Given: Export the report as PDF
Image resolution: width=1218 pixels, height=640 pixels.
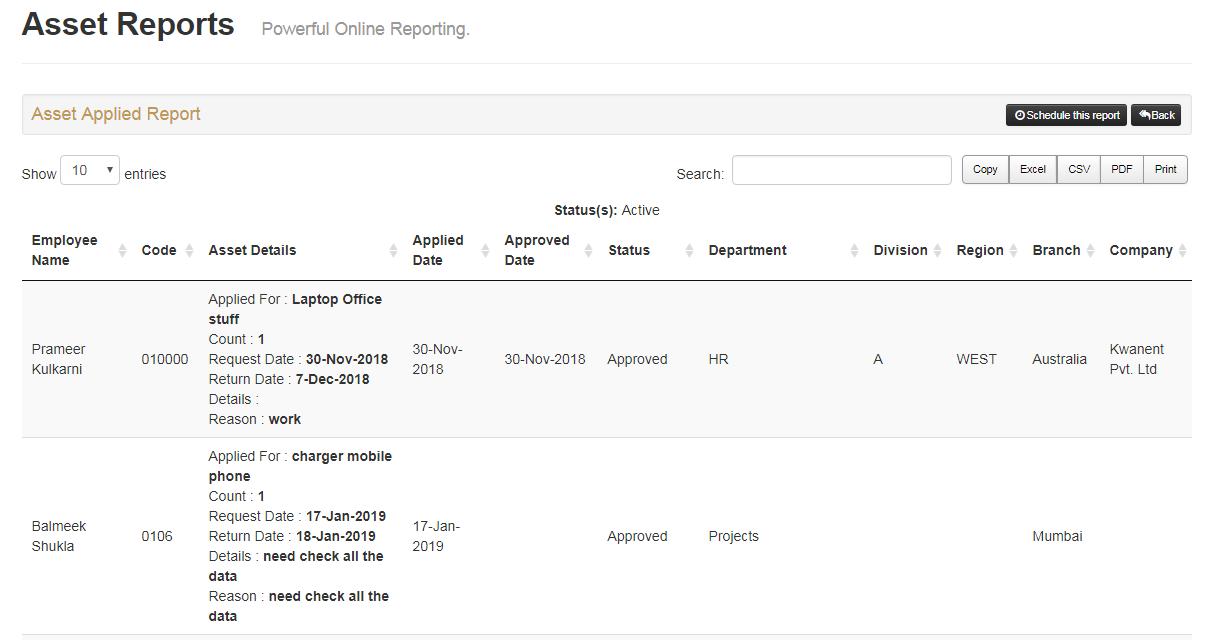Looking at the screenshot, I should pyautogui.click(x=1122, y=170).
